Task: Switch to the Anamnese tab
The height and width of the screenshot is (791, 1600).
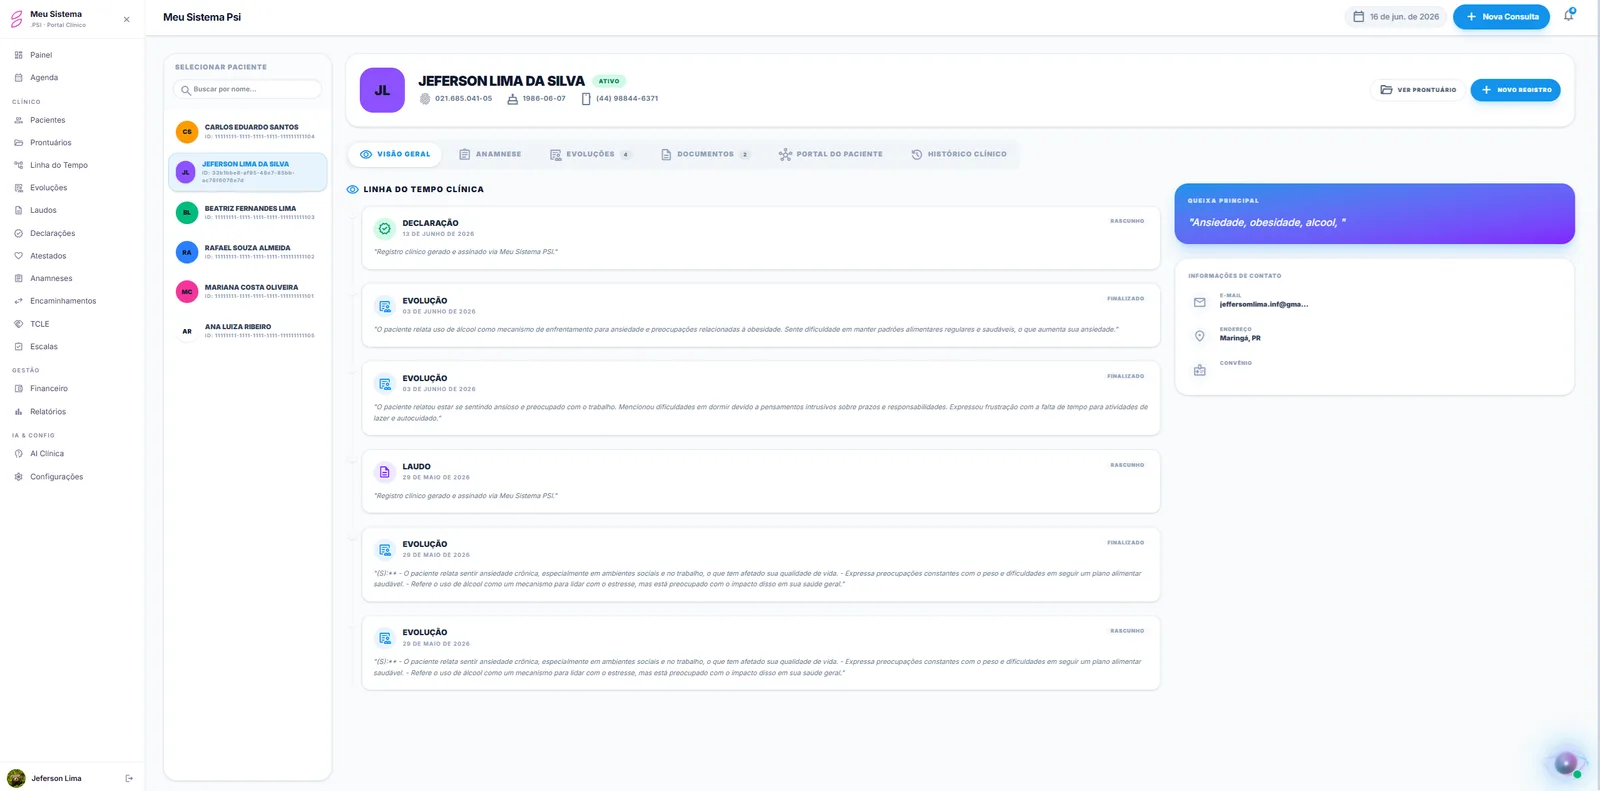Action: coord(490,154)
